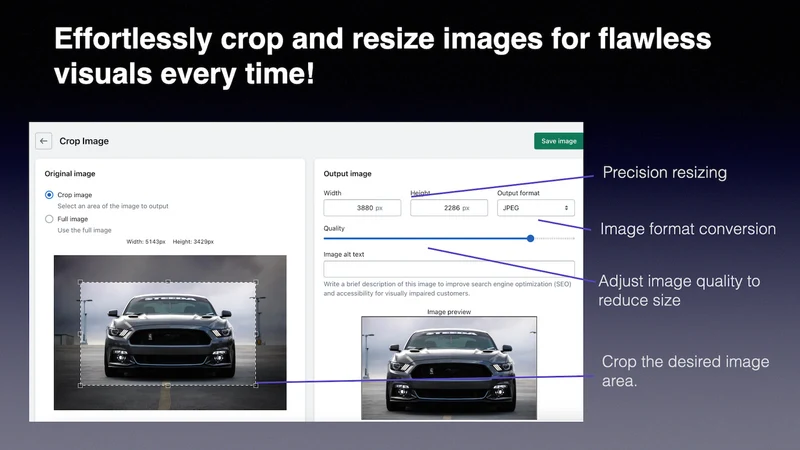Click the Height input field showing 2286
Image resolution: width=800 pixels, height=450 pixels.
[449, 208]
